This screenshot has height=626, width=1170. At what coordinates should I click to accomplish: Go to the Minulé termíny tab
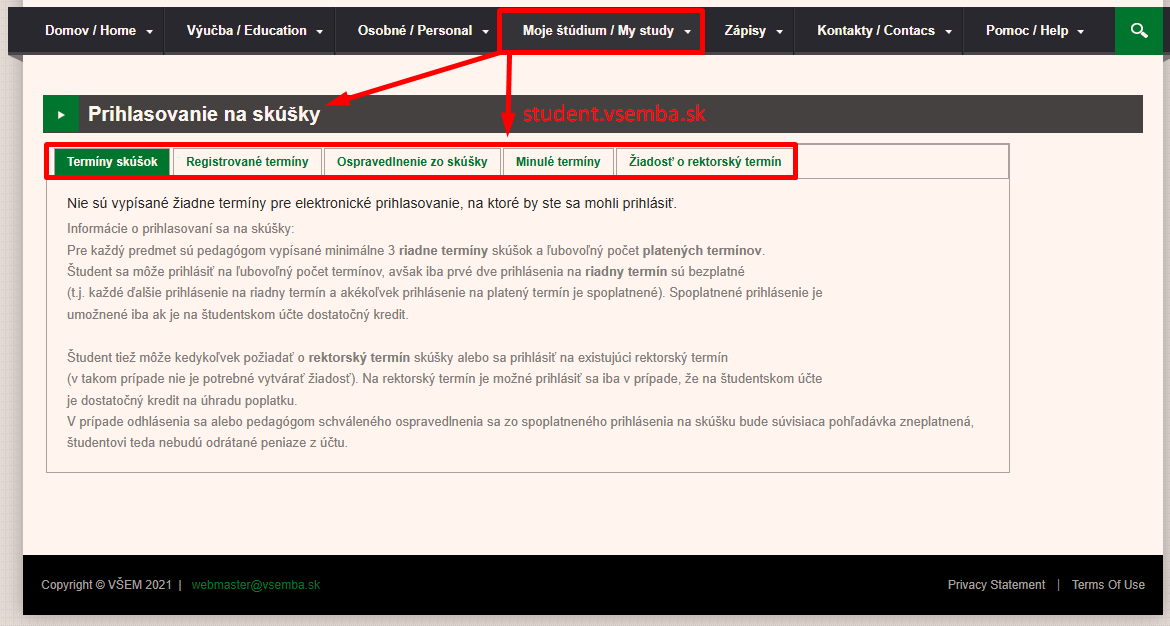coord(558,162)
